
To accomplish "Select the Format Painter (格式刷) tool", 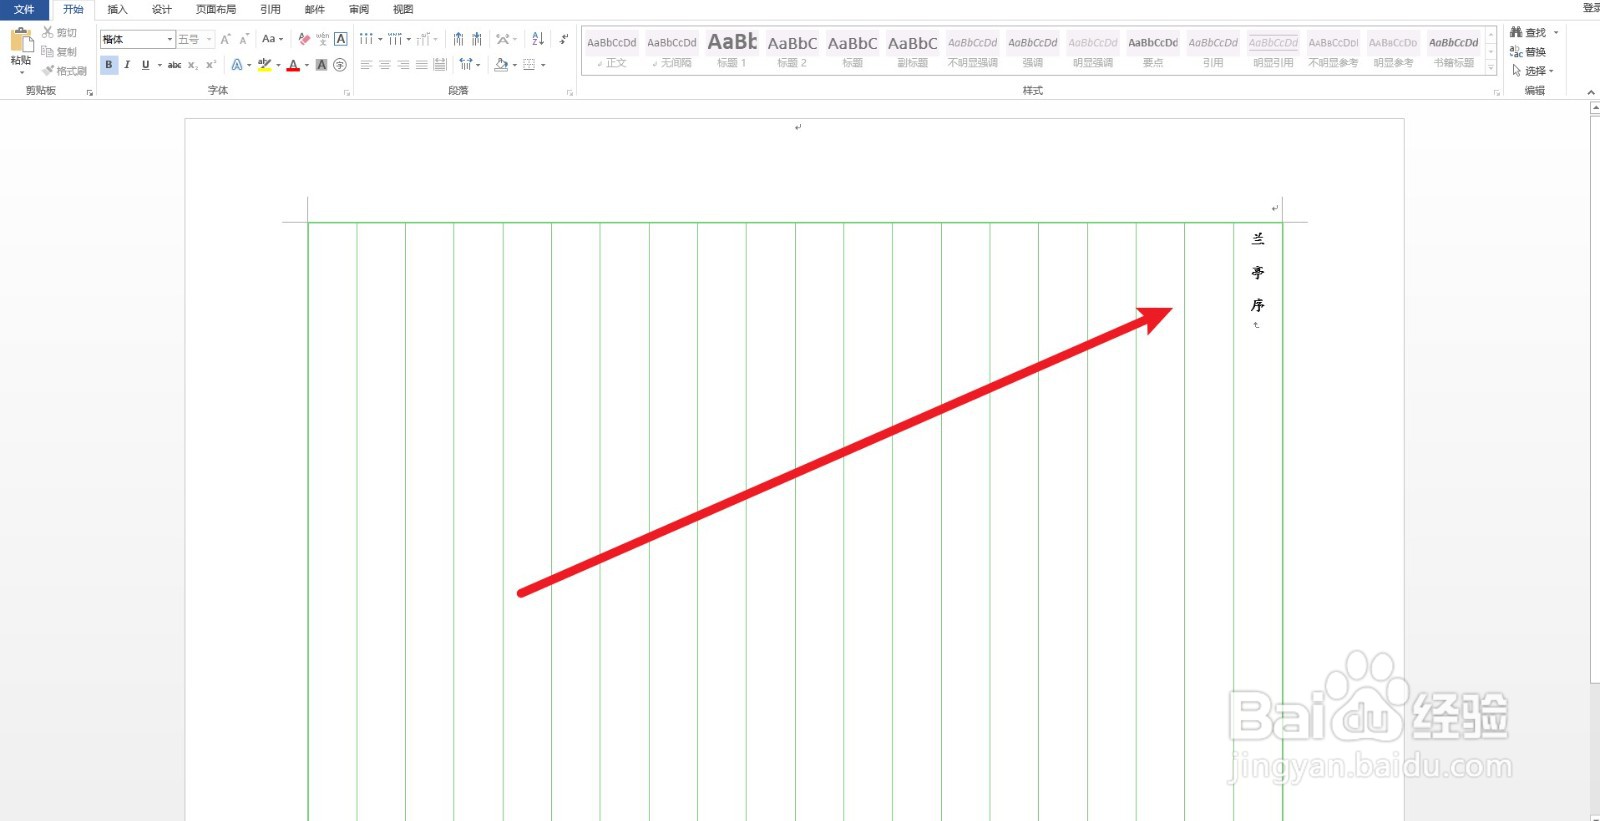I will 64,71.
